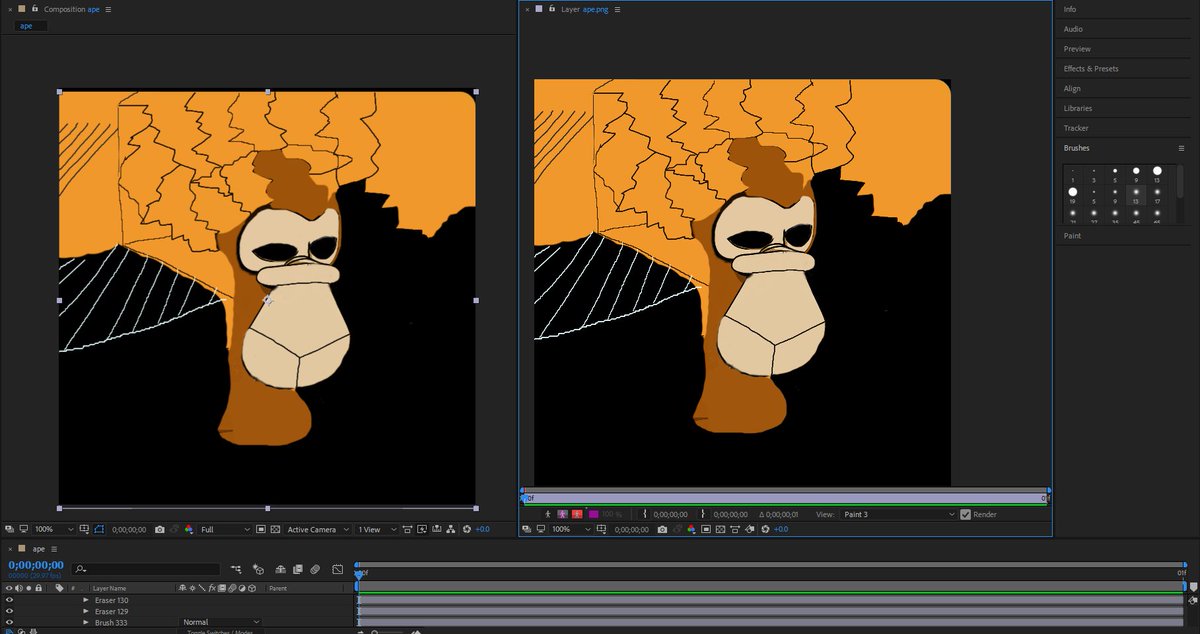Open the Tracker panel
Image resolution: width=1200 pixels, height=634 pixels.
pyautogui.click(x=1076, y=128)
